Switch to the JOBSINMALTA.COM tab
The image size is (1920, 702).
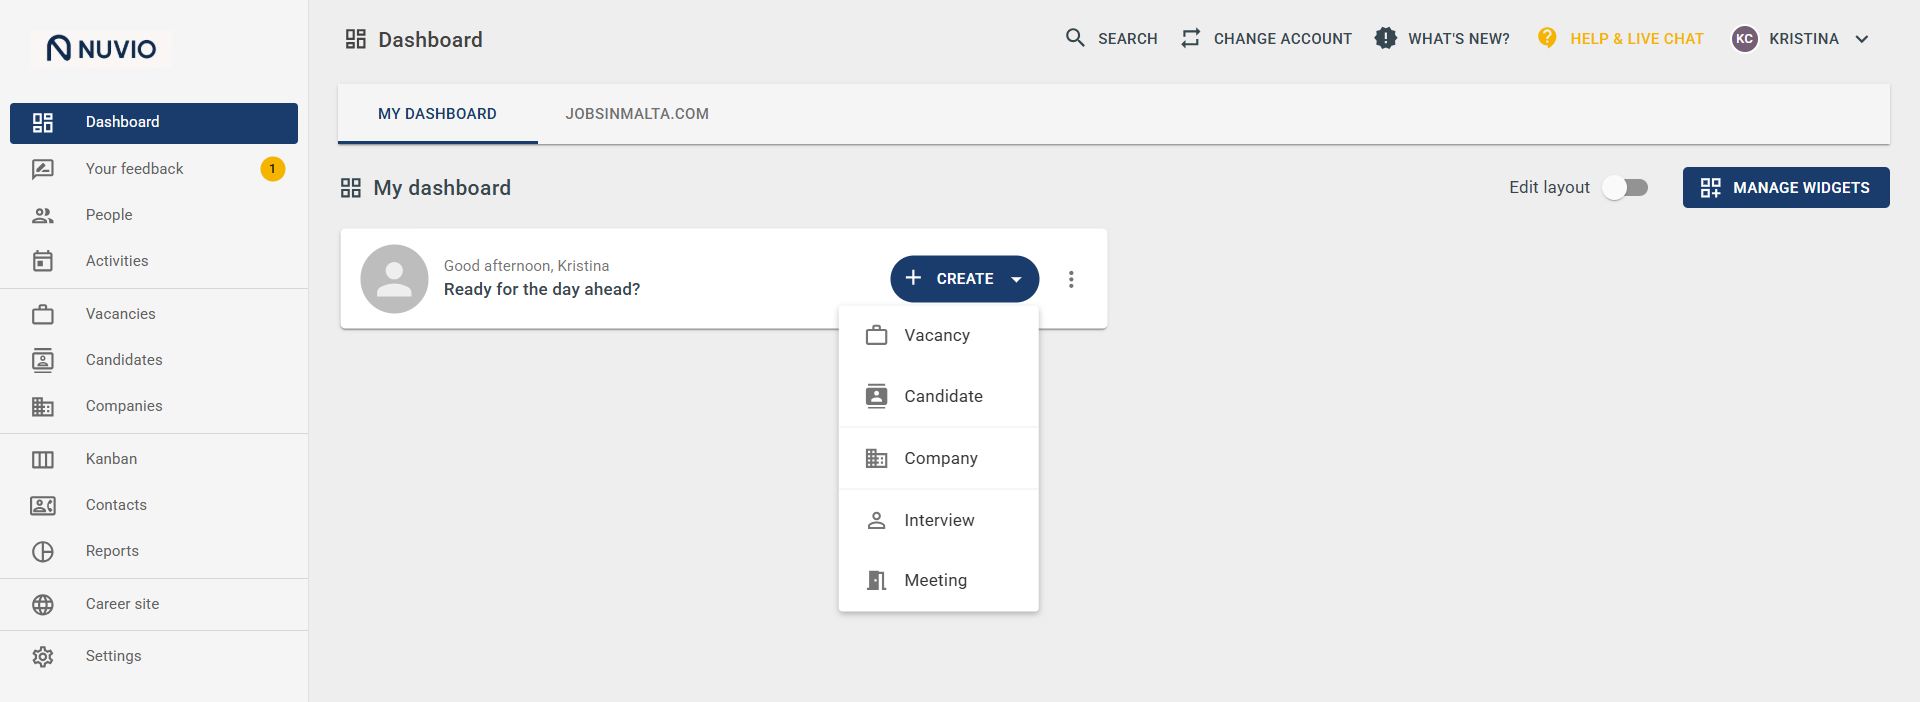[x=637, y=114]
